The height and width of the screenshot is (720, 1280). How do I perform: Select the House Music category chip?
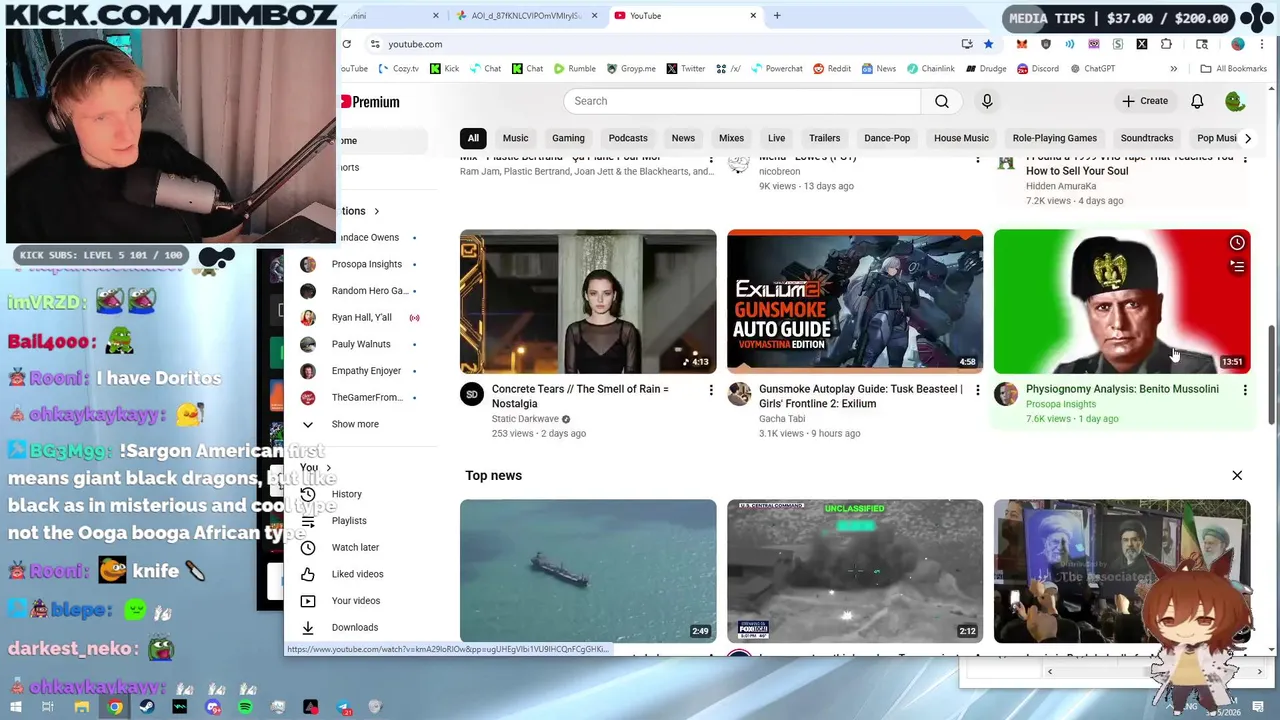coord(961,138)
